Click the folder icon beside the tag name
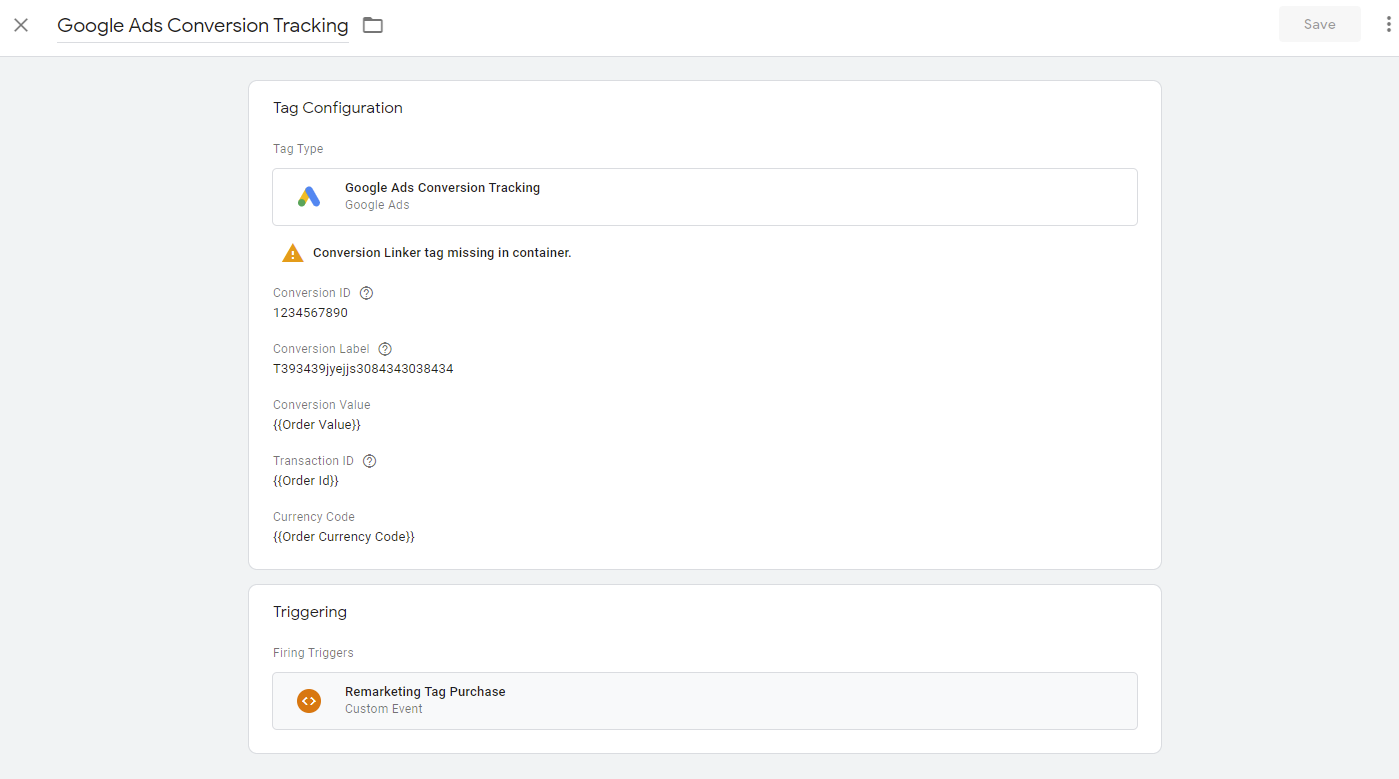This screenshot has height=779, width=1399. tap(373, 25)
